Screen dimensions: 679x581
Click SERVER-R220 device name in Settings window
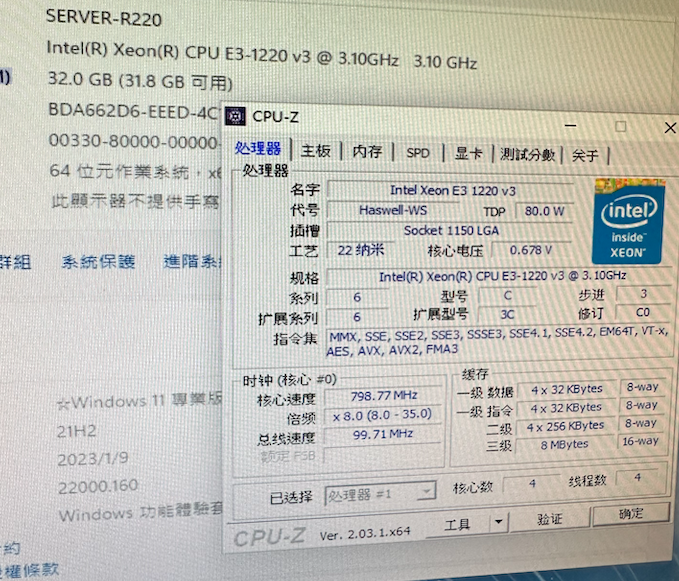coord(104,18)
